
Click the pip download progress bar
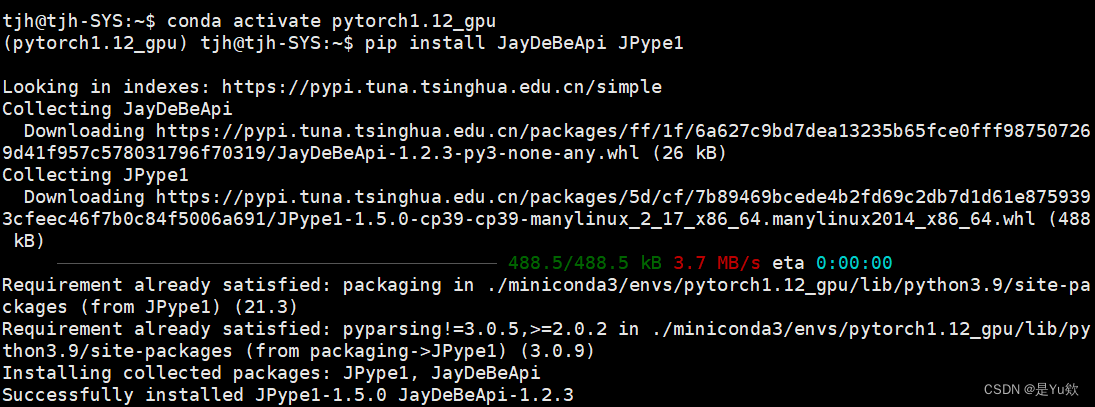pos(250,263)
